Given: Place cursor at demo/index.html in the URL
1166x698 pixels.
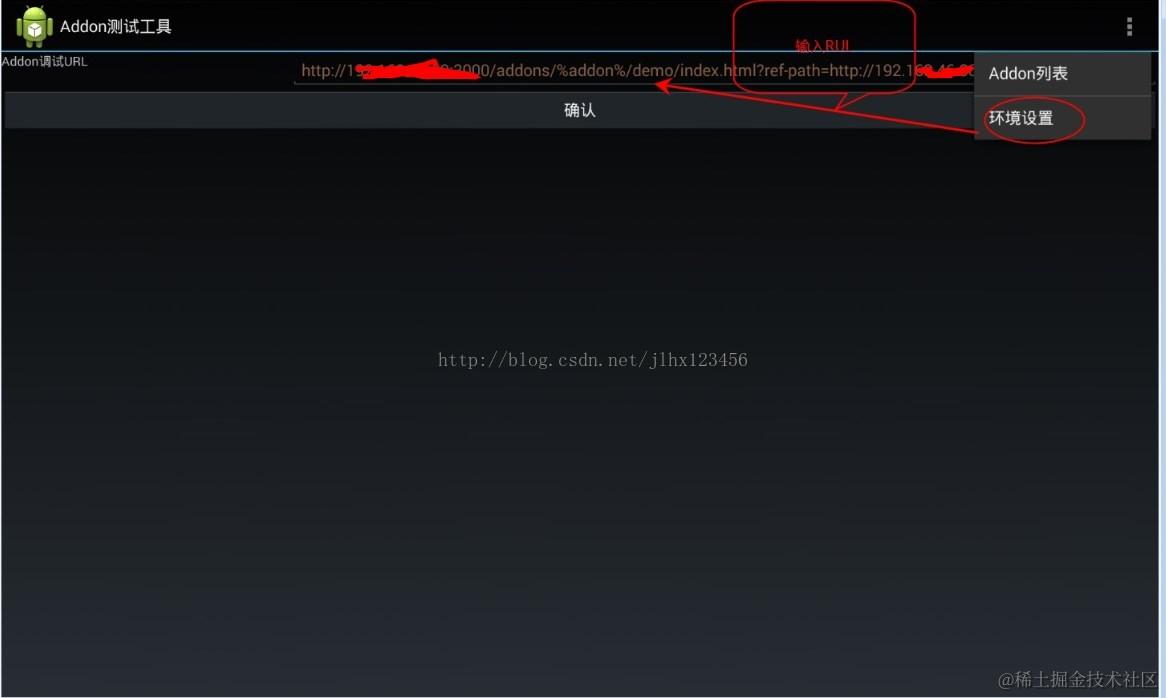Looking at the screenshot, I should click(677, 71).
